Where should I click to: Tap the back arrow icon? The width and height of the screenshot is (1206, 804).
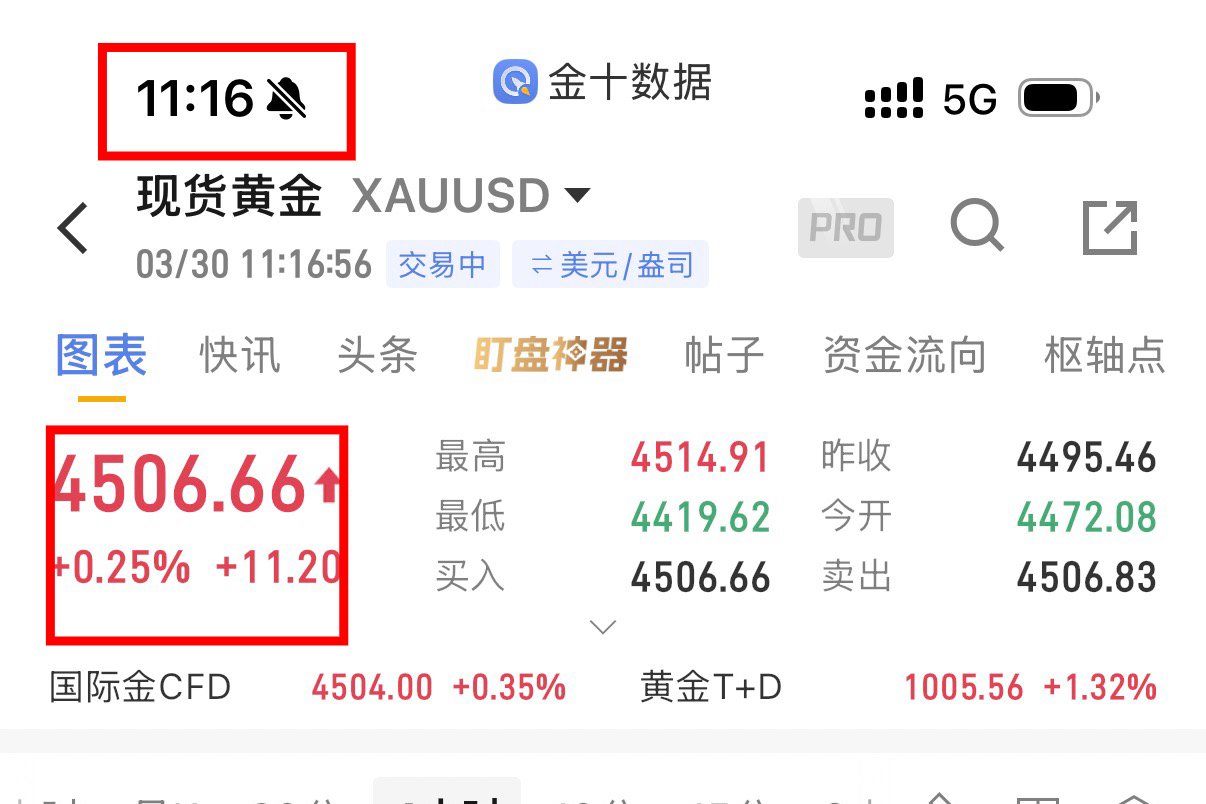[73, 228]
